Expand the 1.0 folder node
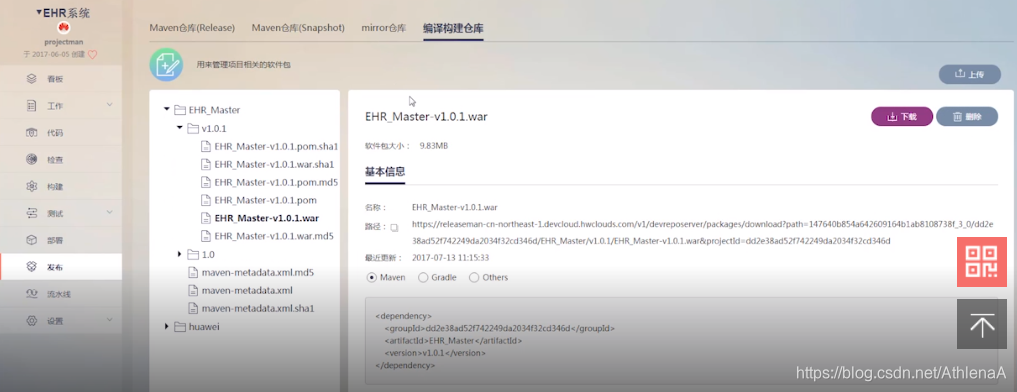This screenshot has width=1017, height=392. point(180,254)
